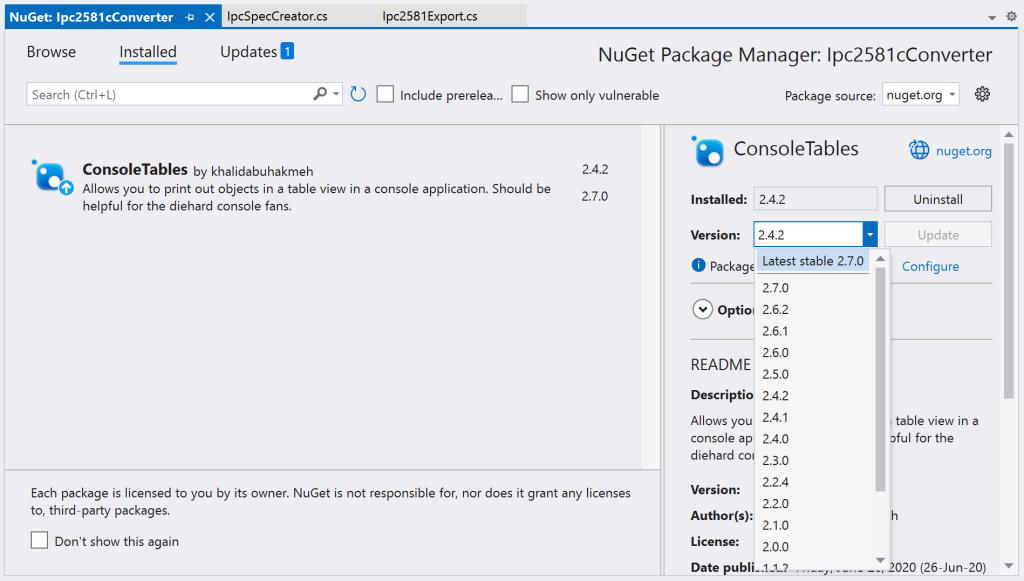Image resolution: width=1024 pixels, height=581 pixels.
Task: Click the Uninstall button
Action: coord(937,199)
